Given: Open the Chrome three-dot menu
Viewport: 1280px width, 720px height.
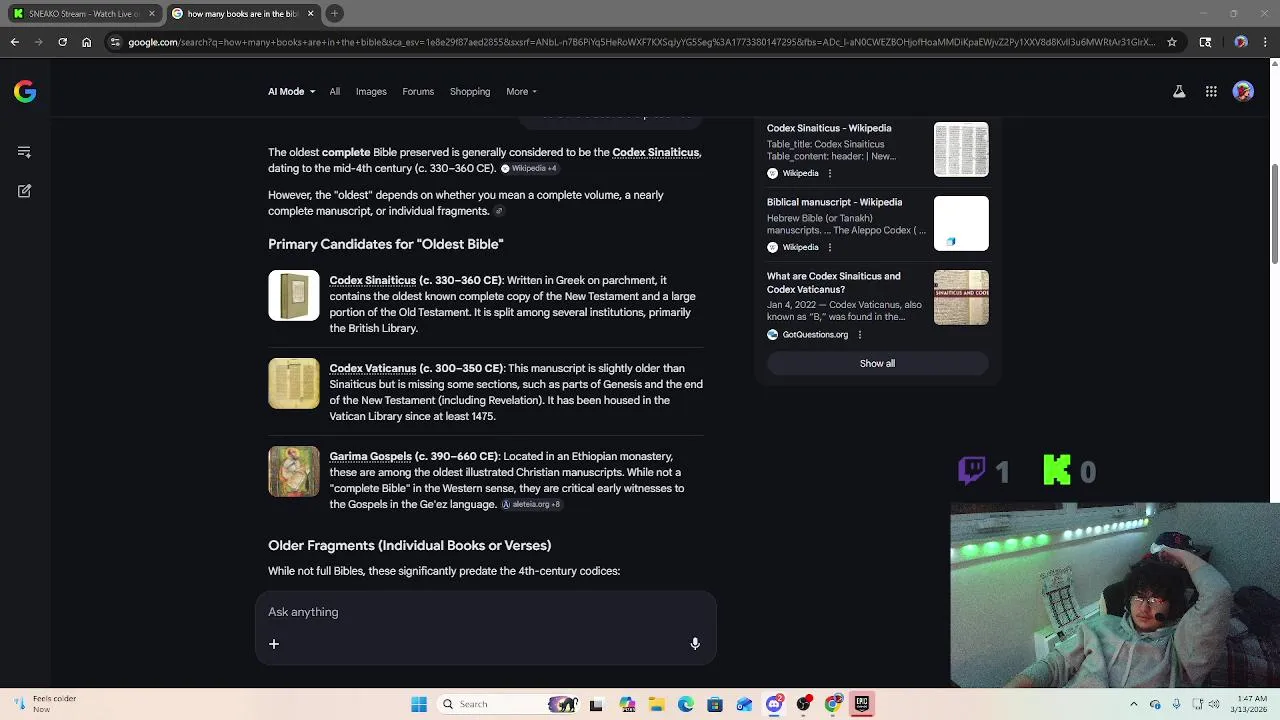Looking at the screenshot, I should pos(1266,42).
